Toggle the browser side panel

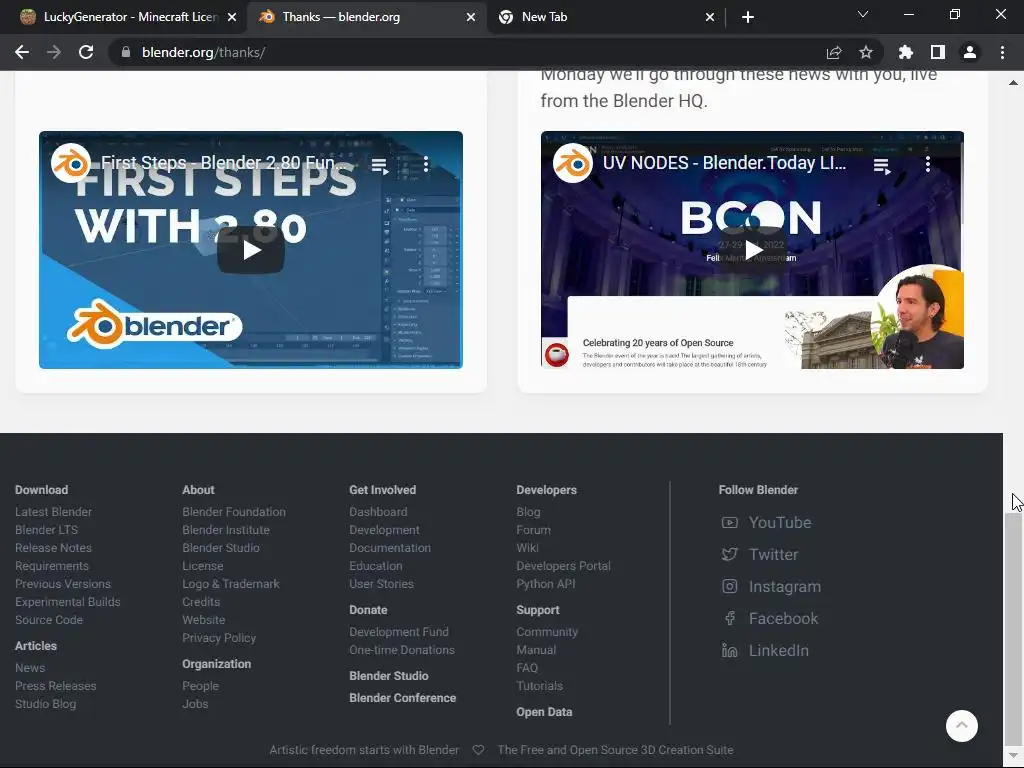pos(938,52)
